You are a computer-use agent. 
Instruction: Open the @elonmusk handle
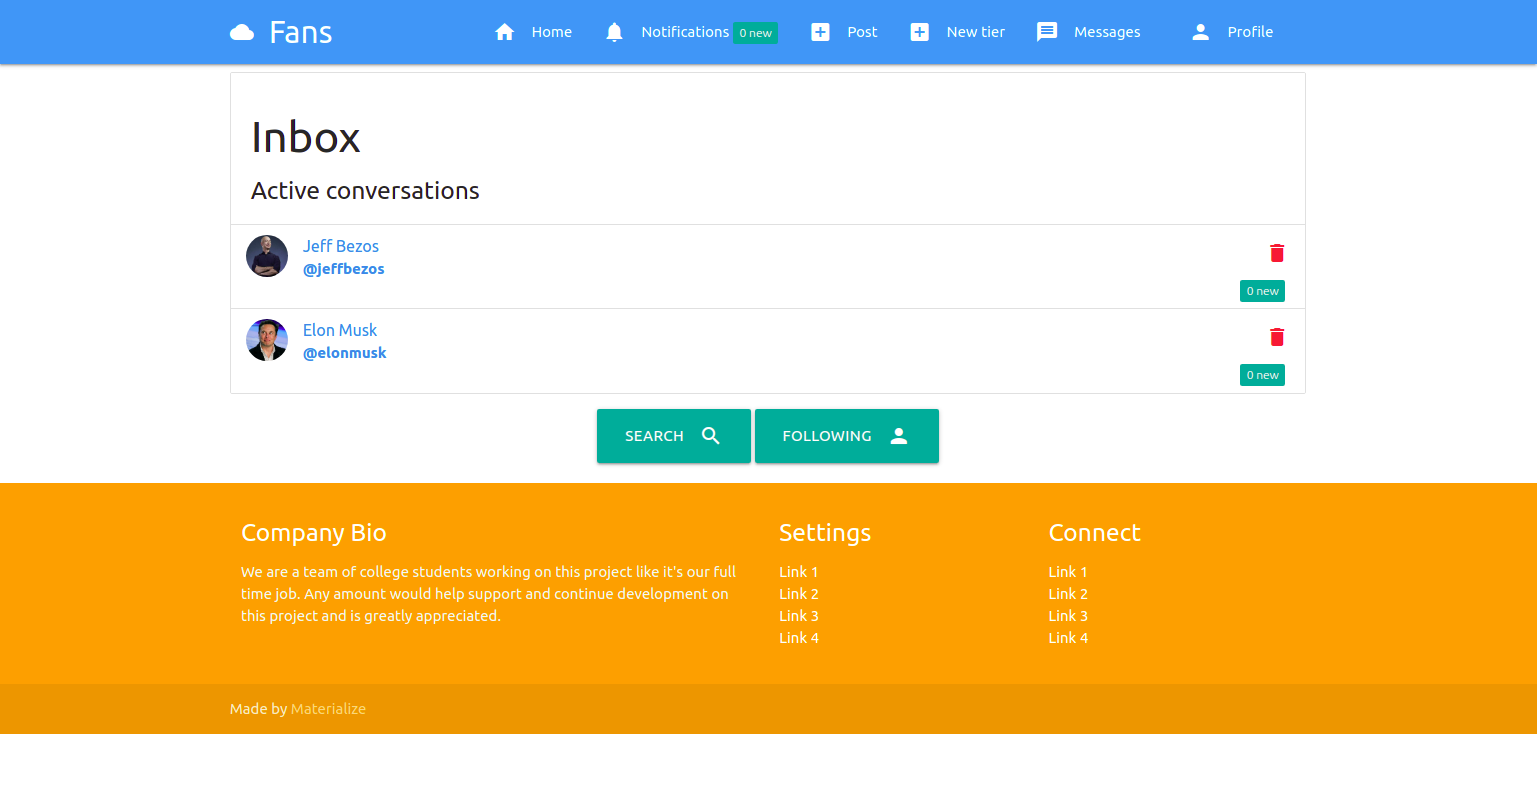click(345, 353)
